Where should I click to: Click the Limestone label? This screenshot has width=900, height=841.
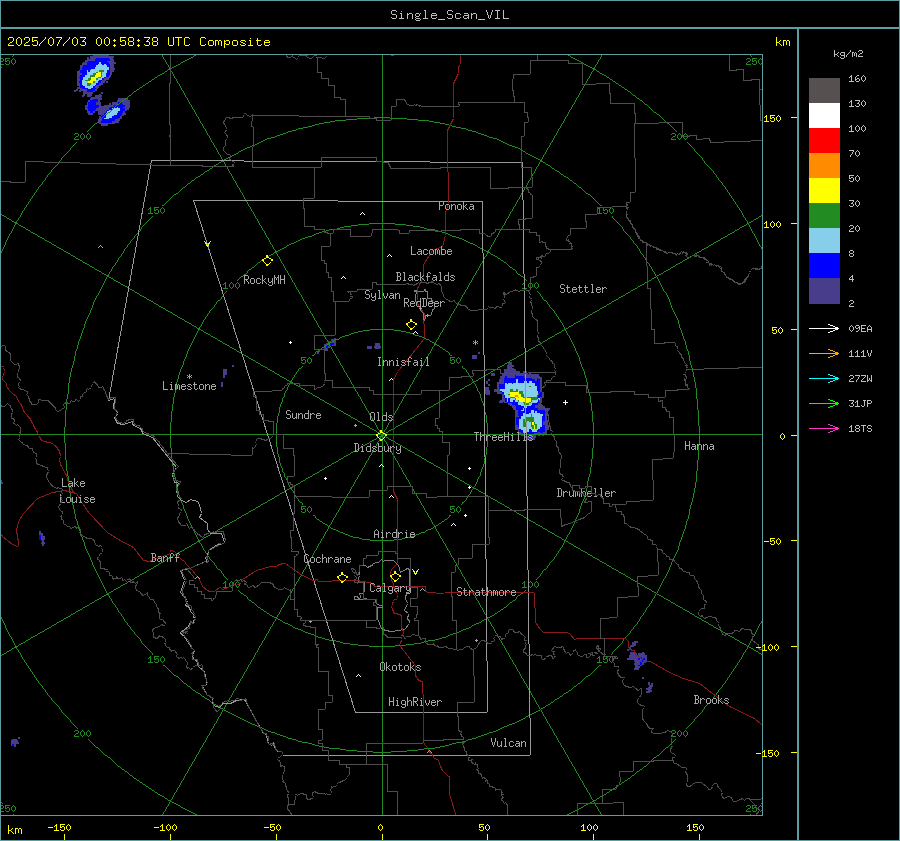[189, 386]
